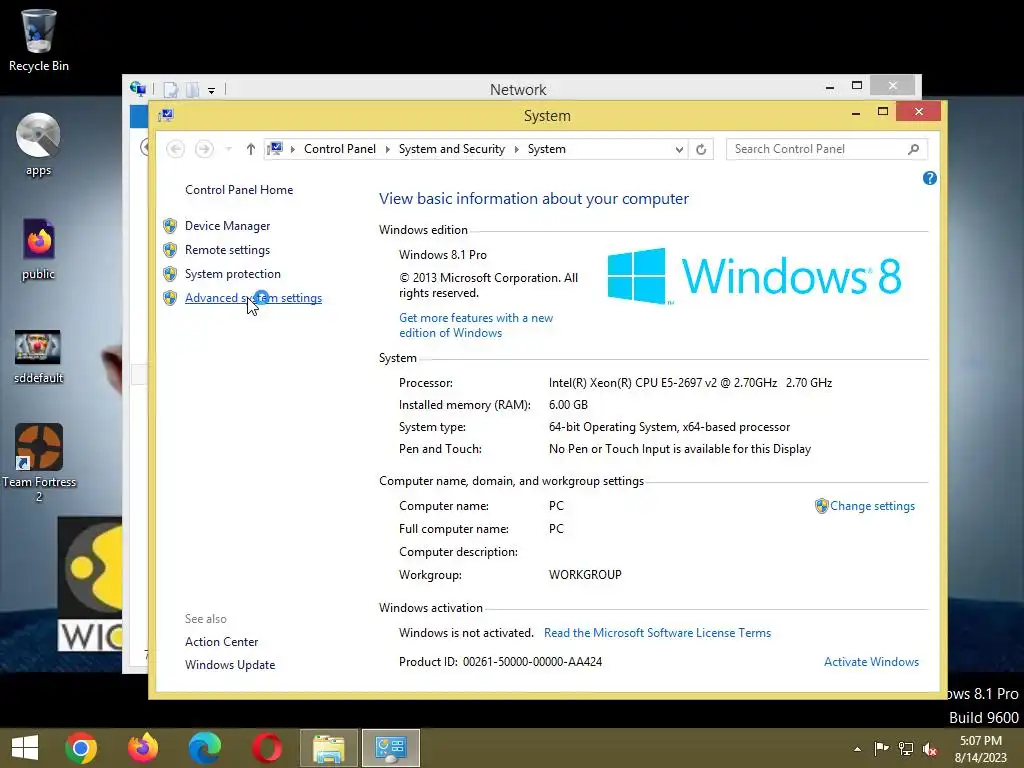Switch to File Explorer on the taskbar
1024x768 pixels.
pyautogui.click(x=328, y=748)
